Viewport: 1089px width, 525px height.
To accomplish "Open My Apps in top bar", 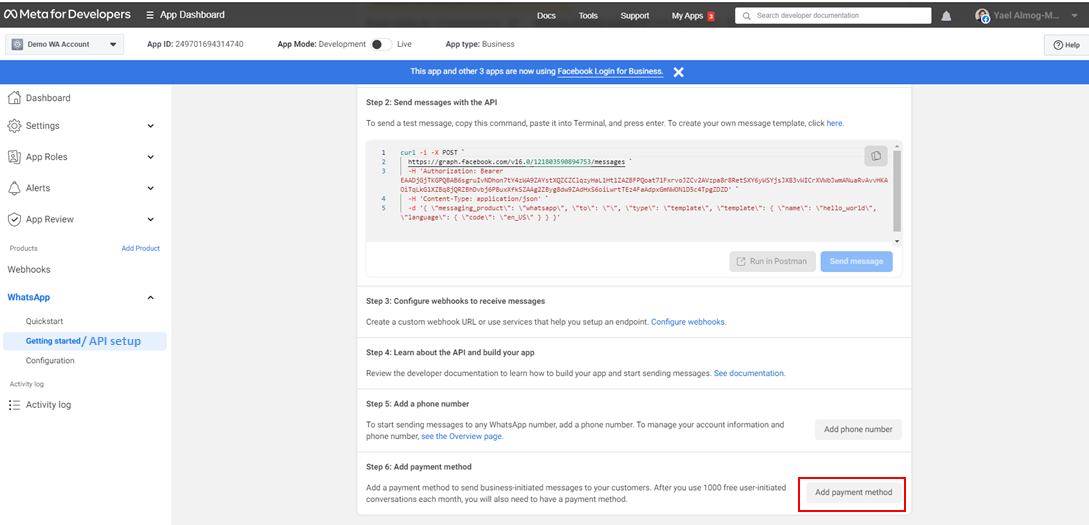I will 688,15.
